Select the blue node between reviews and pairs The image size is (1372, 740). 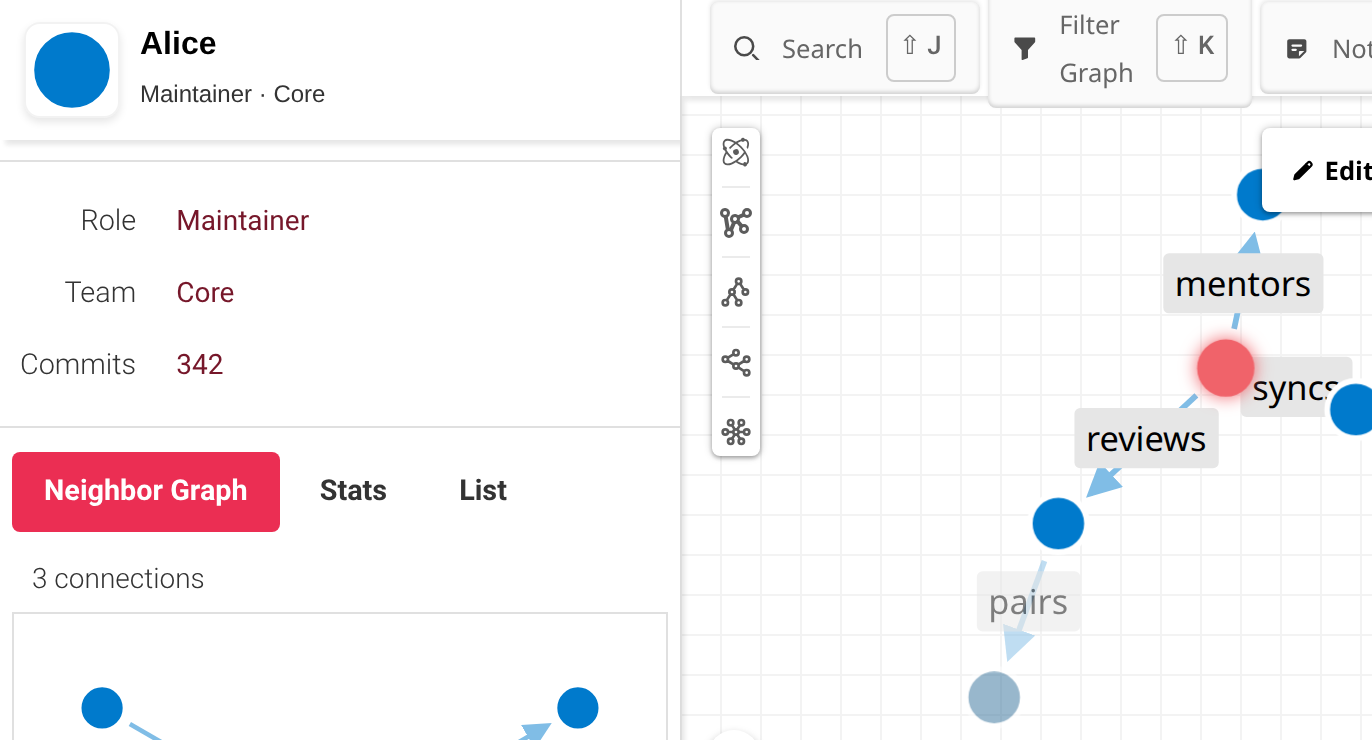(1058, 523)
